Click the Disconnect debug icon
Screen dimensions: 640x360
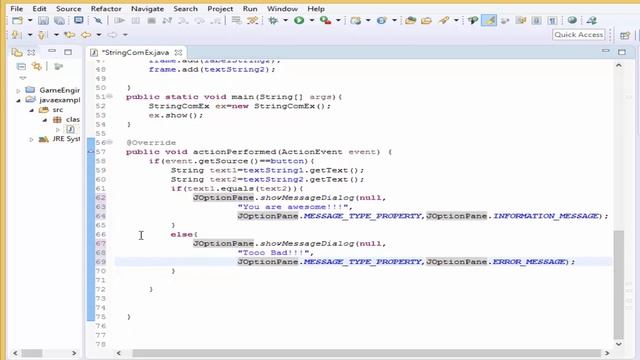click(x=167, y=20)
